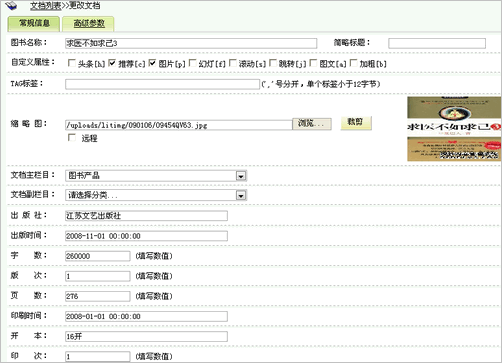Switch to the 常规信息 tab
This screenshot has width=502, height=363.
[x=34, y=23]
